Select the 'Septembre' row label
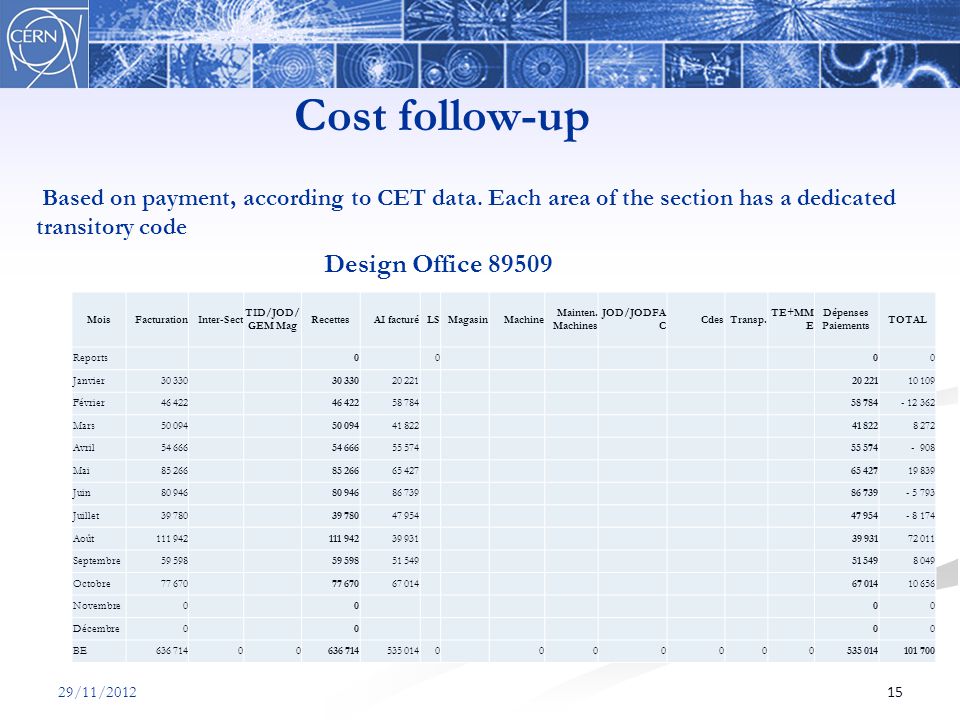This screenshot has height=720, width=960. [97, 561]
